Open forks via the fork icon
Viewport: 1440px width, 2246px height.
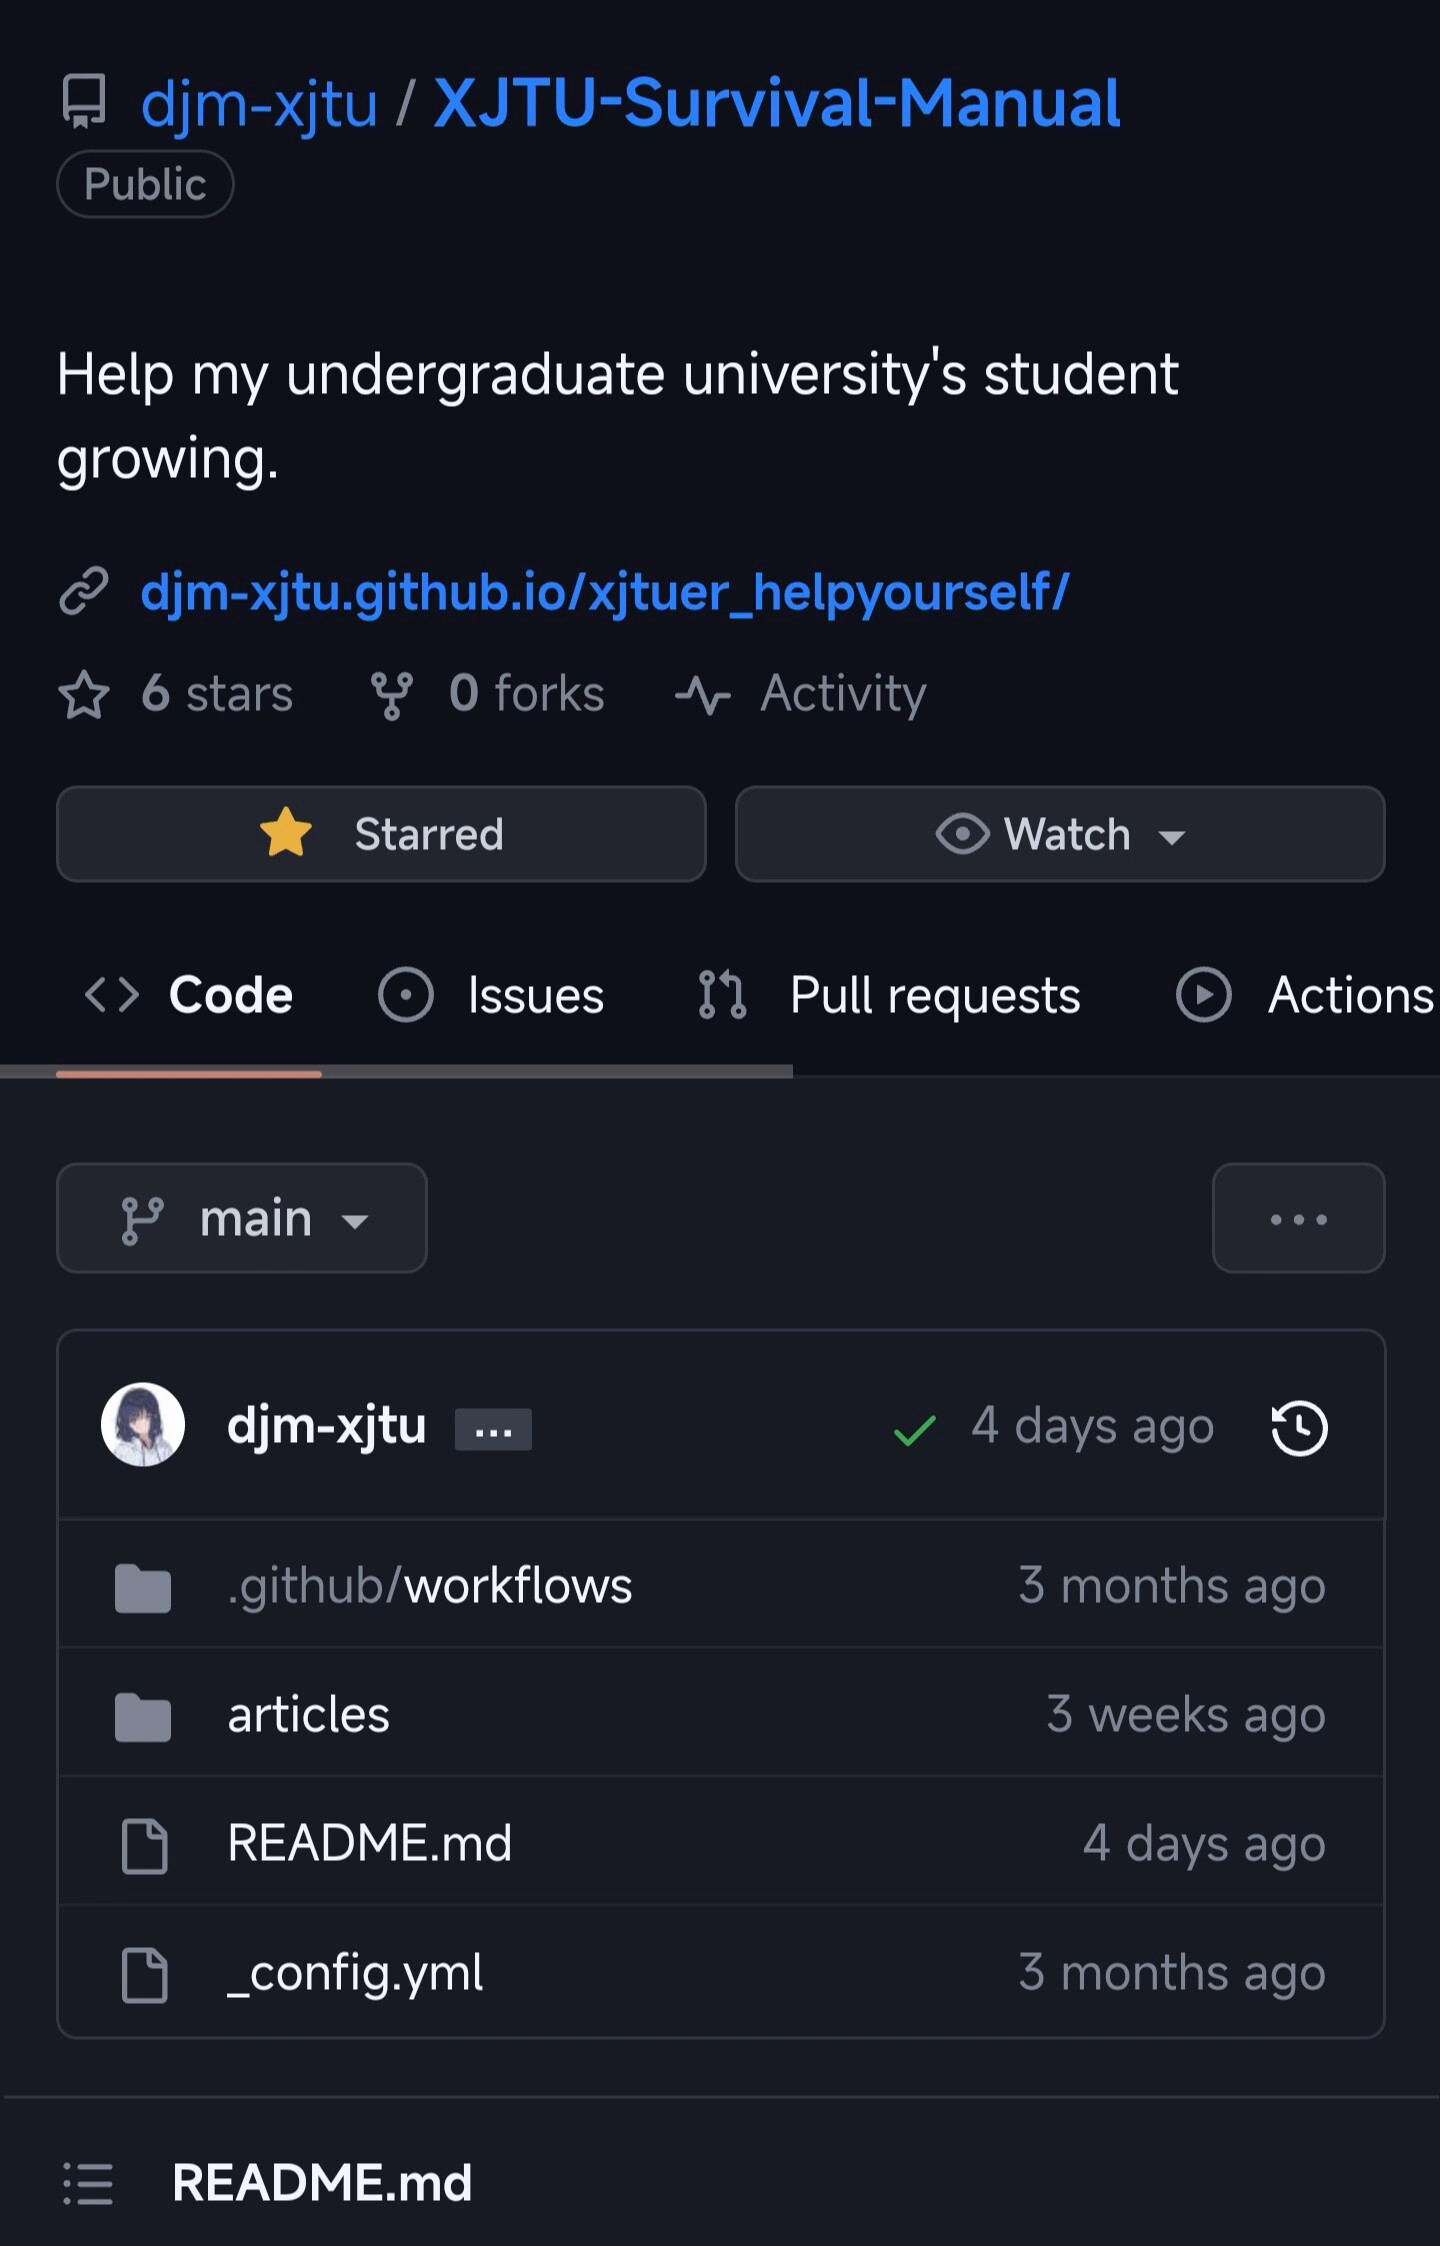click(x=391, y=694)
